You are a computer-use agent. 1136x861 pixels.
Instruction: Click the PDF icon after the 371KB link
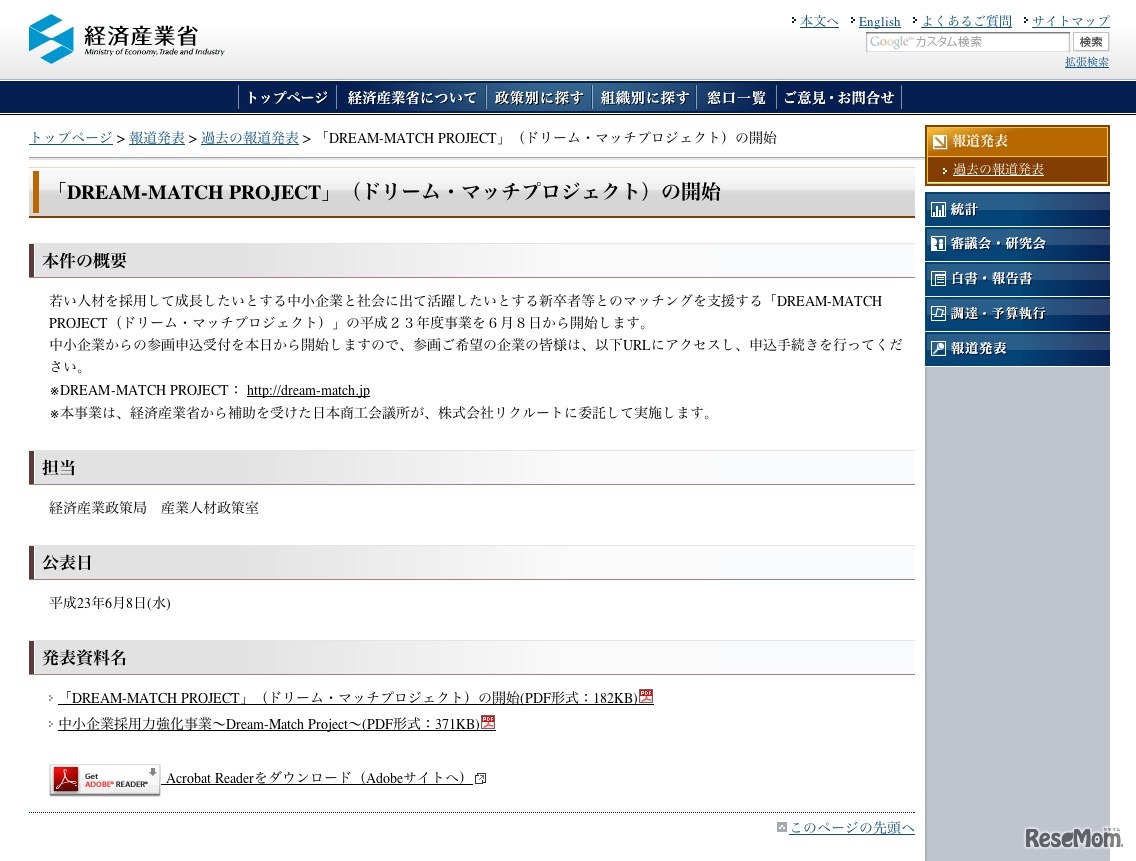pyautogui.click(x=488, y=722)
